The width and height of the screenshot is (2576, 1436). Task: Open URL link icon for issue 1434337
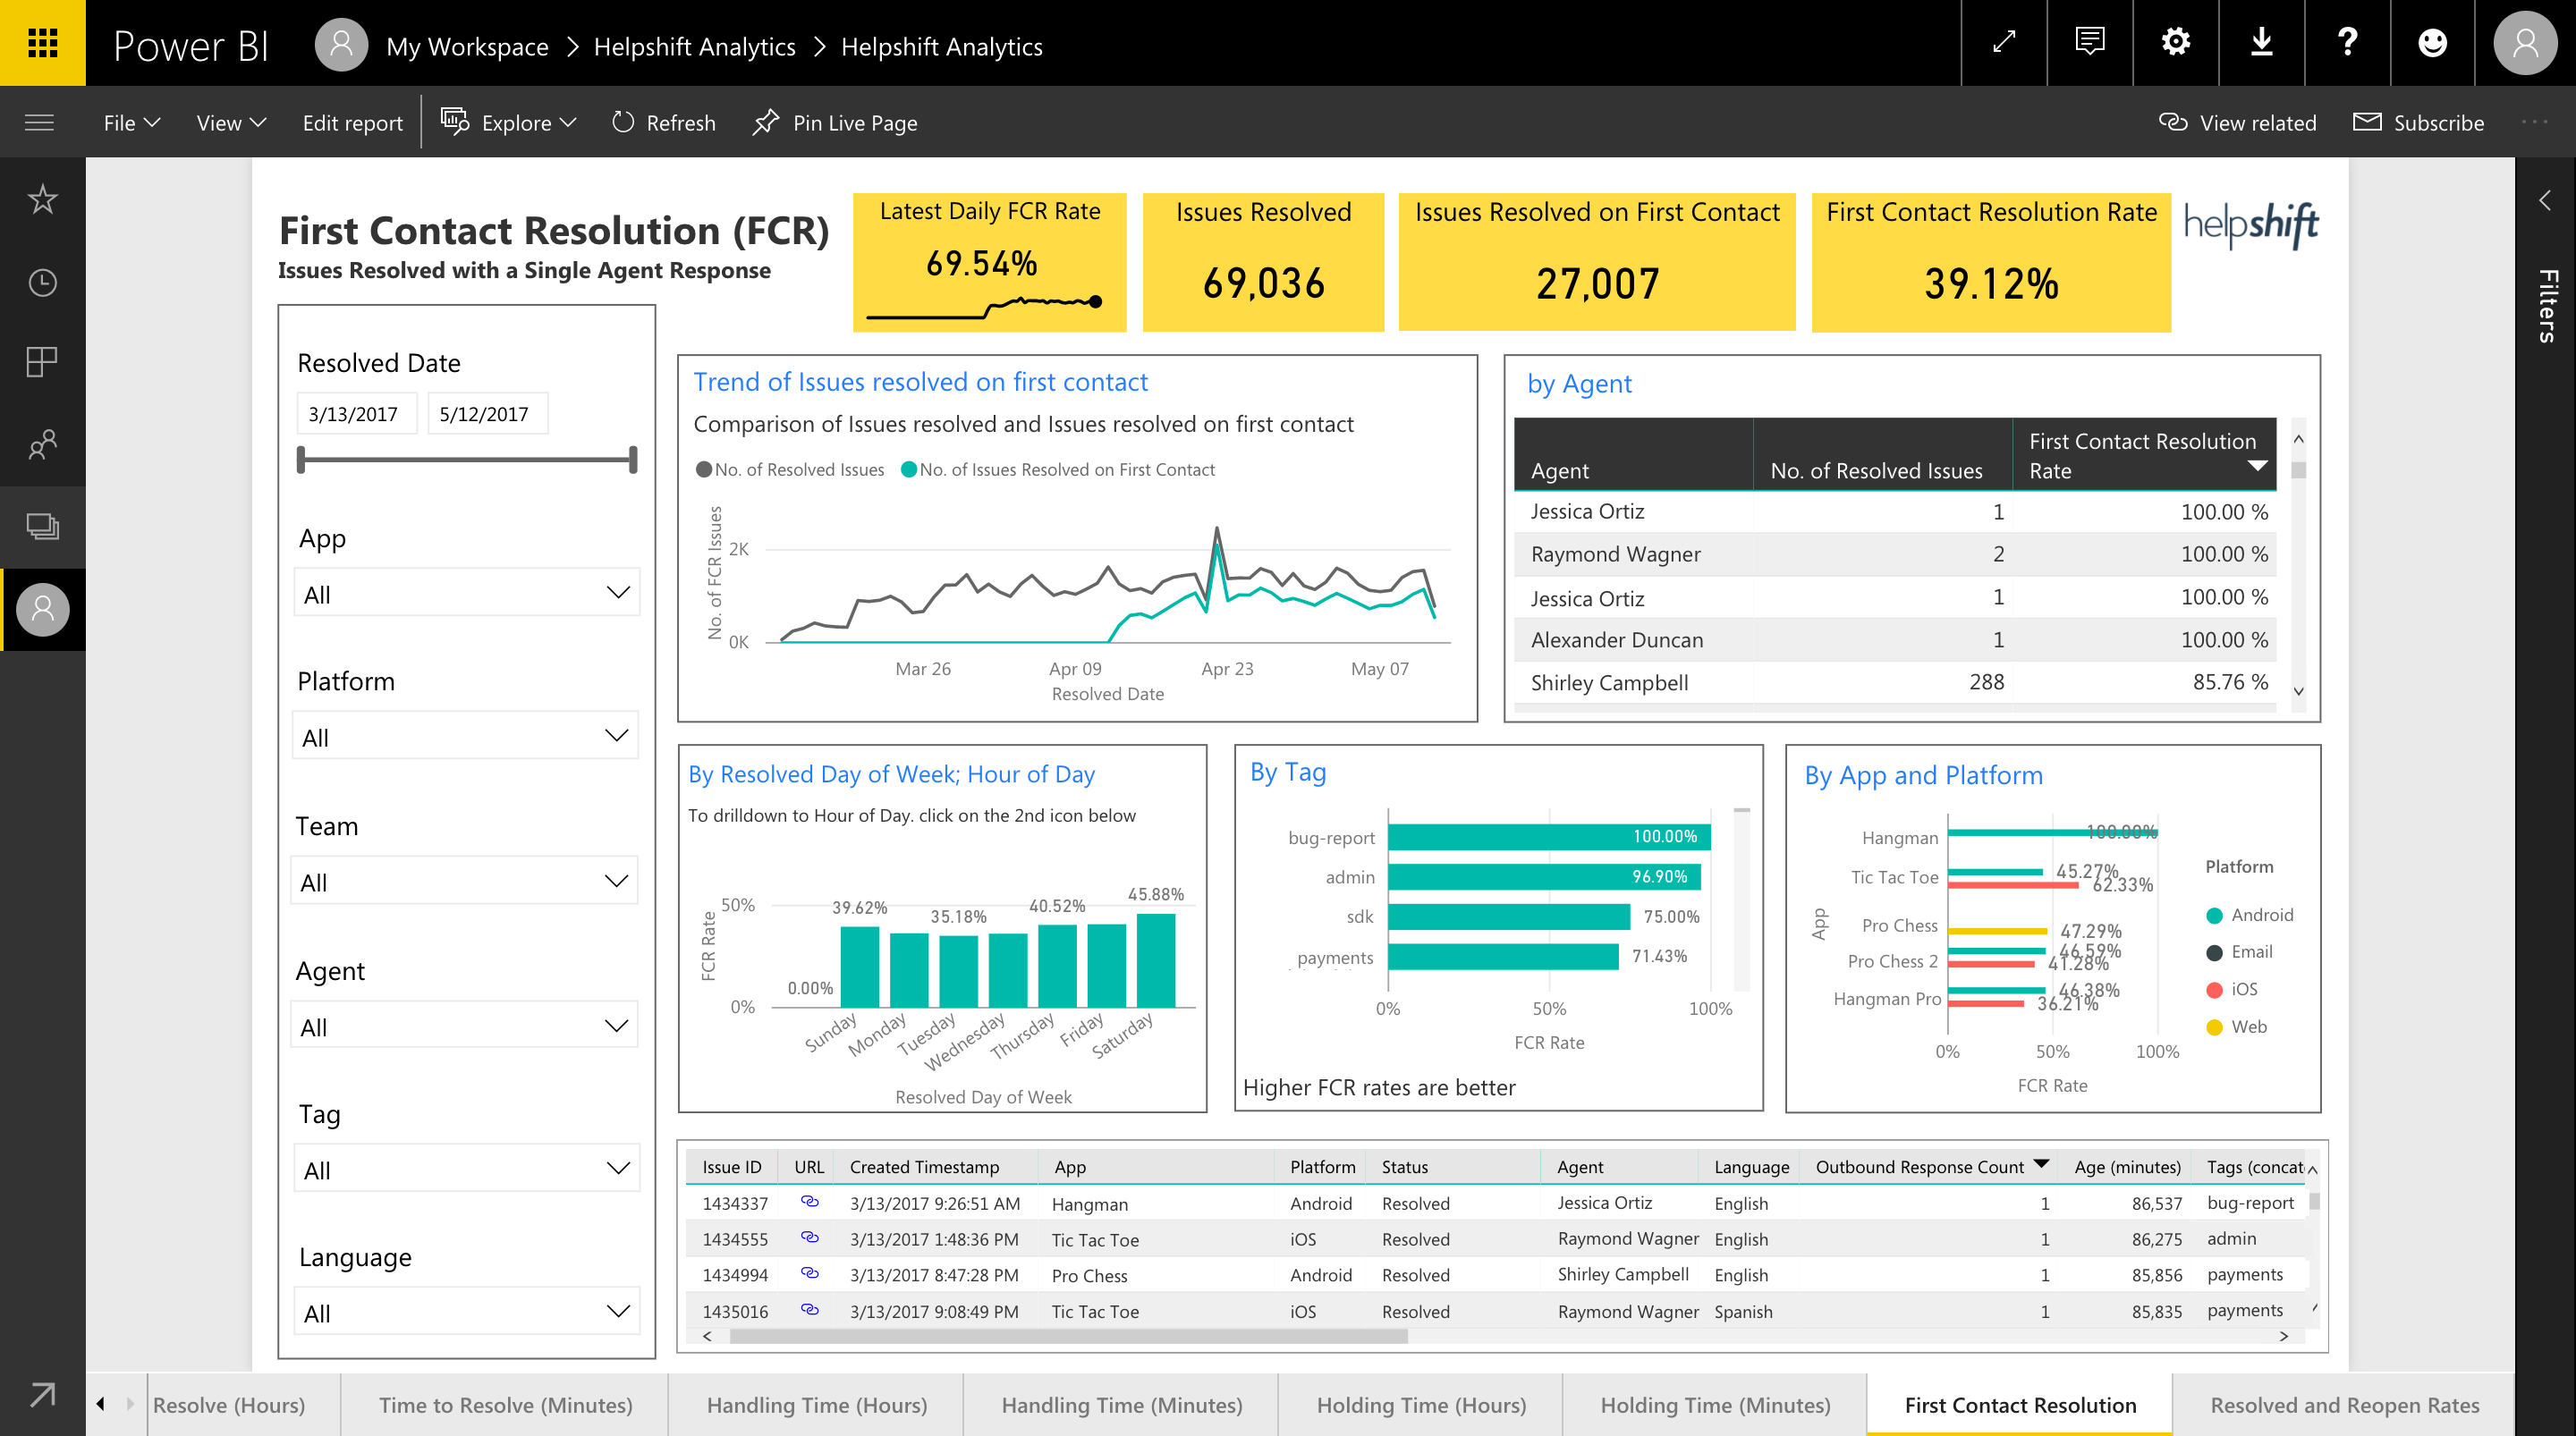tap(809, 1202)
